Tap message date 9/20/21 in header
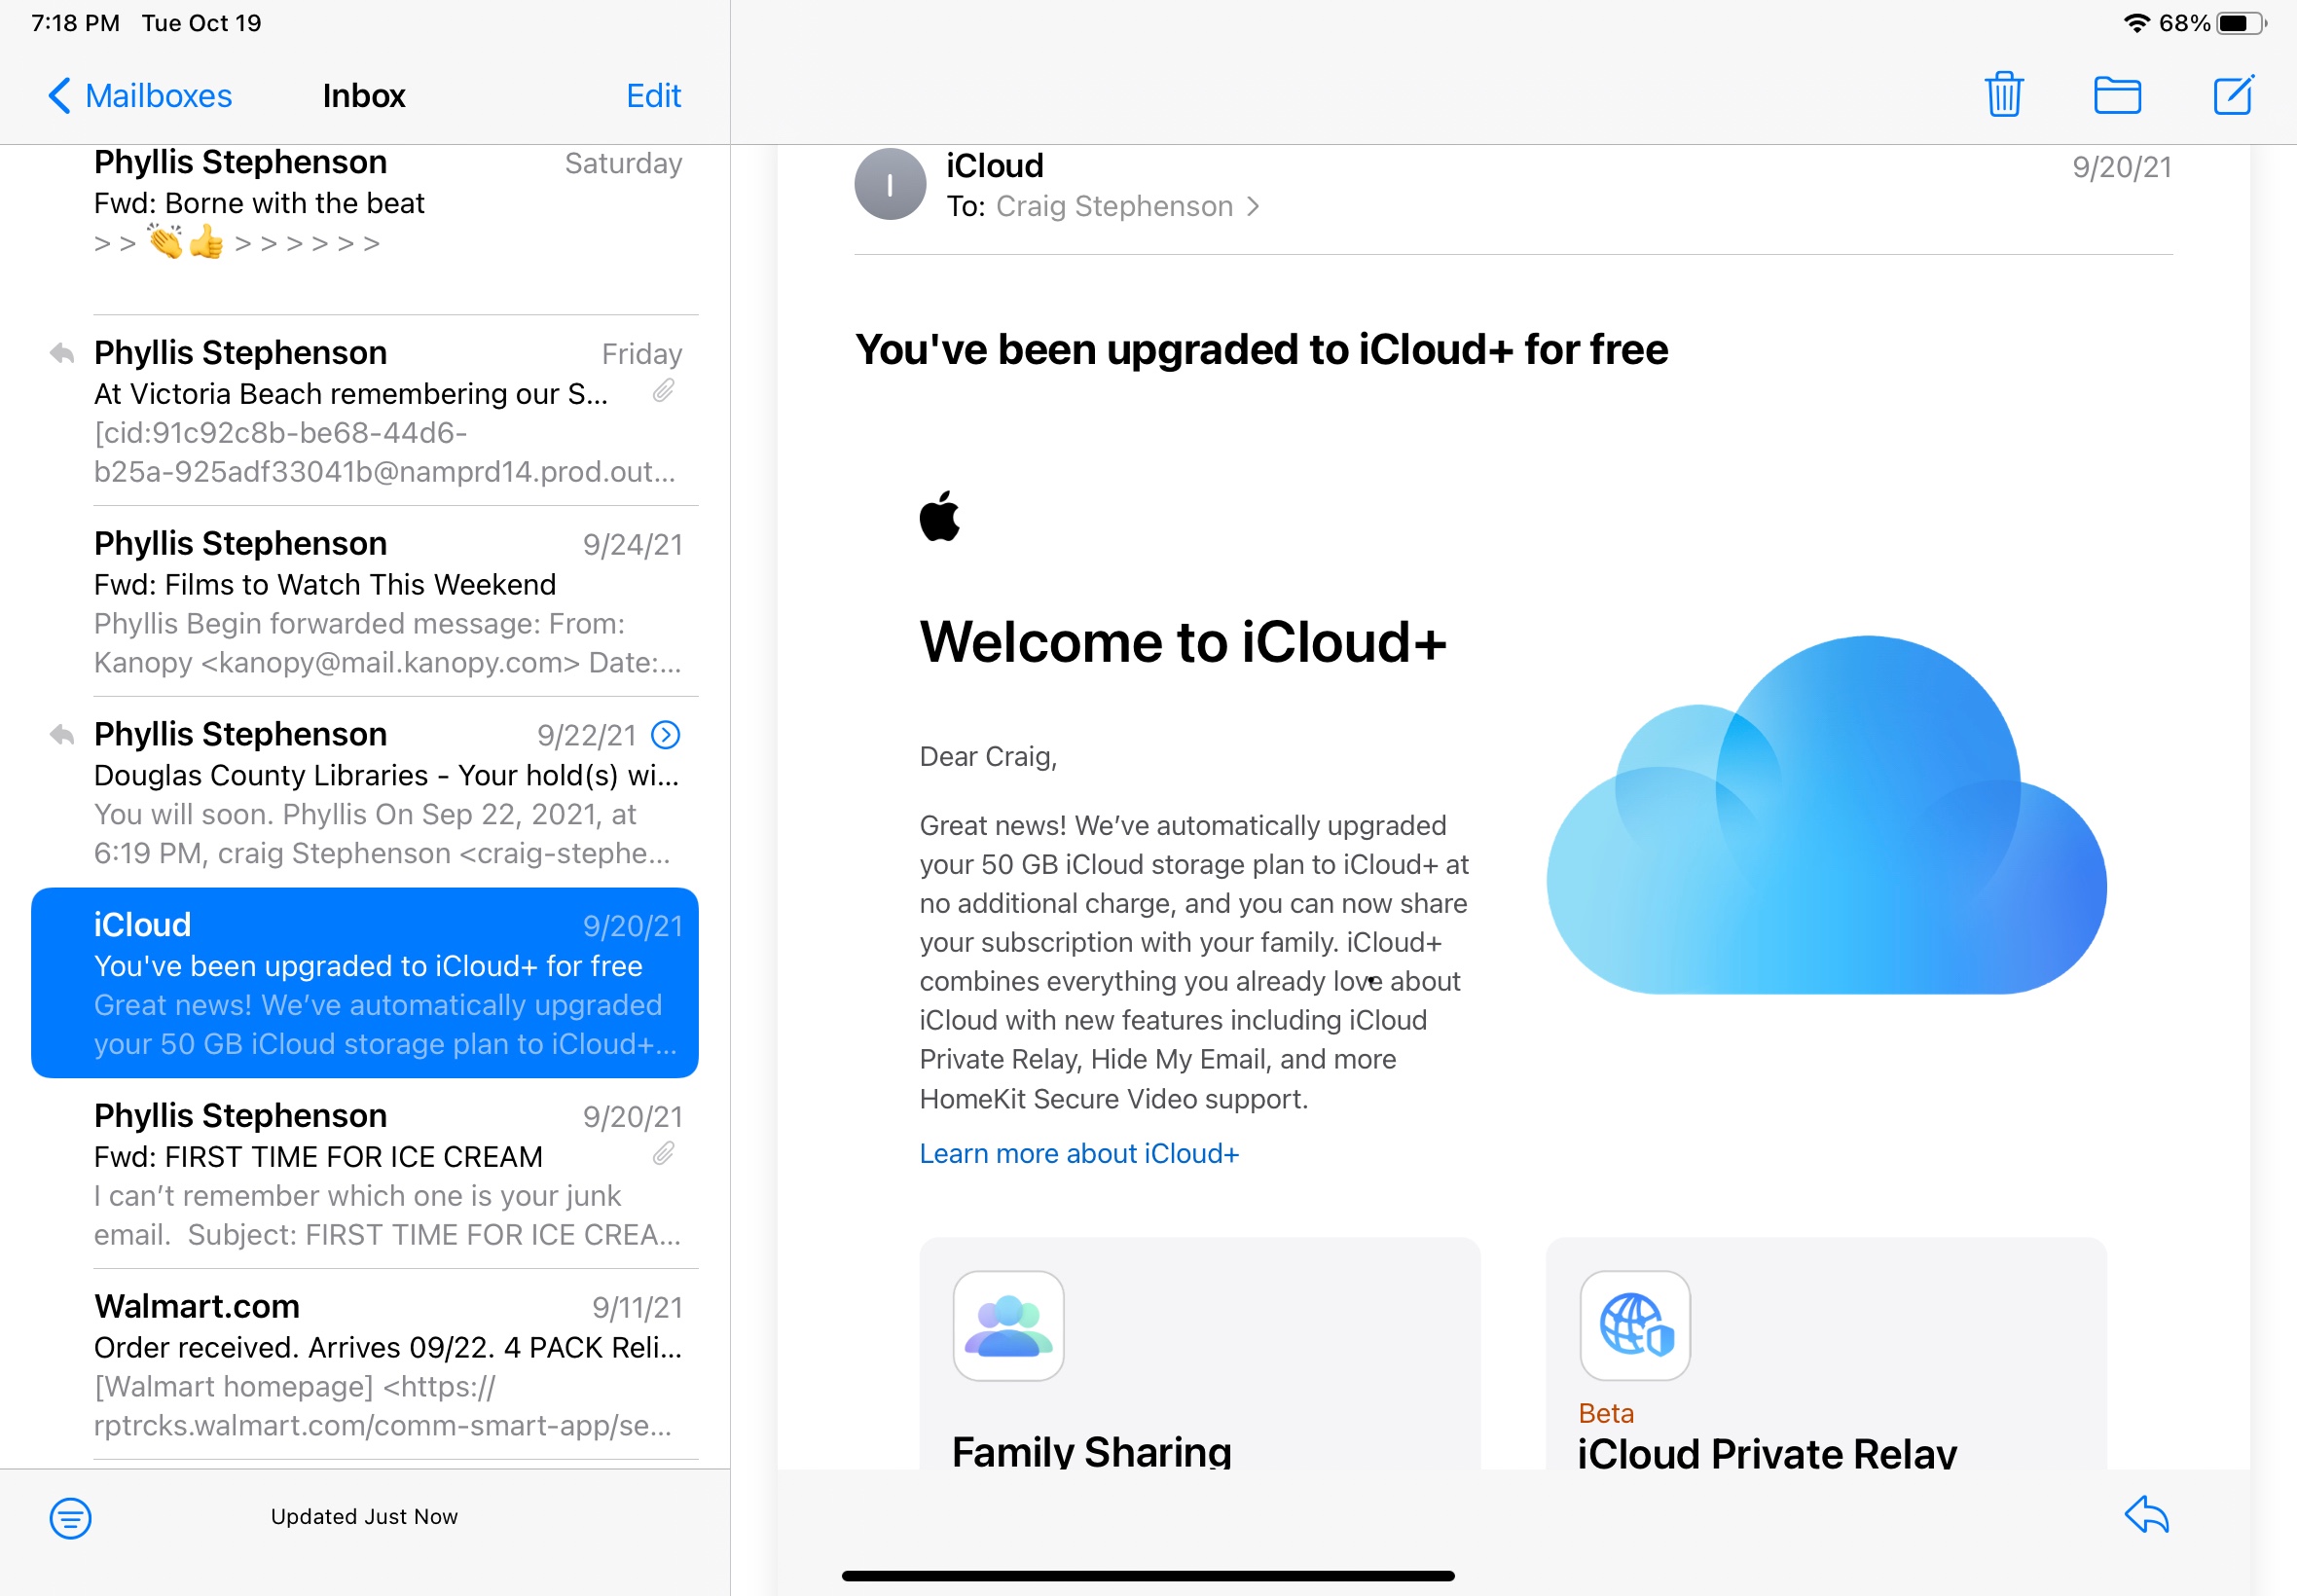2297x1596 pixels. 2122,167
